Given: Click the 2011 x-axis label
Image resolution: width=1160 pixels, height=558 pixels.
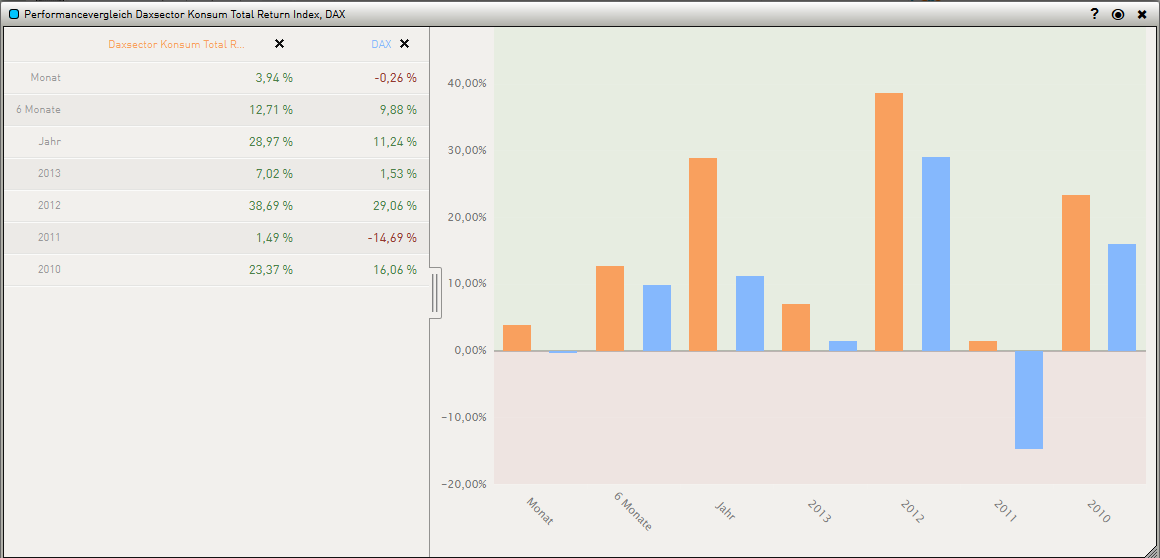Looking at the screenshot, I should pyautogui.click(x=1004, y=511).
